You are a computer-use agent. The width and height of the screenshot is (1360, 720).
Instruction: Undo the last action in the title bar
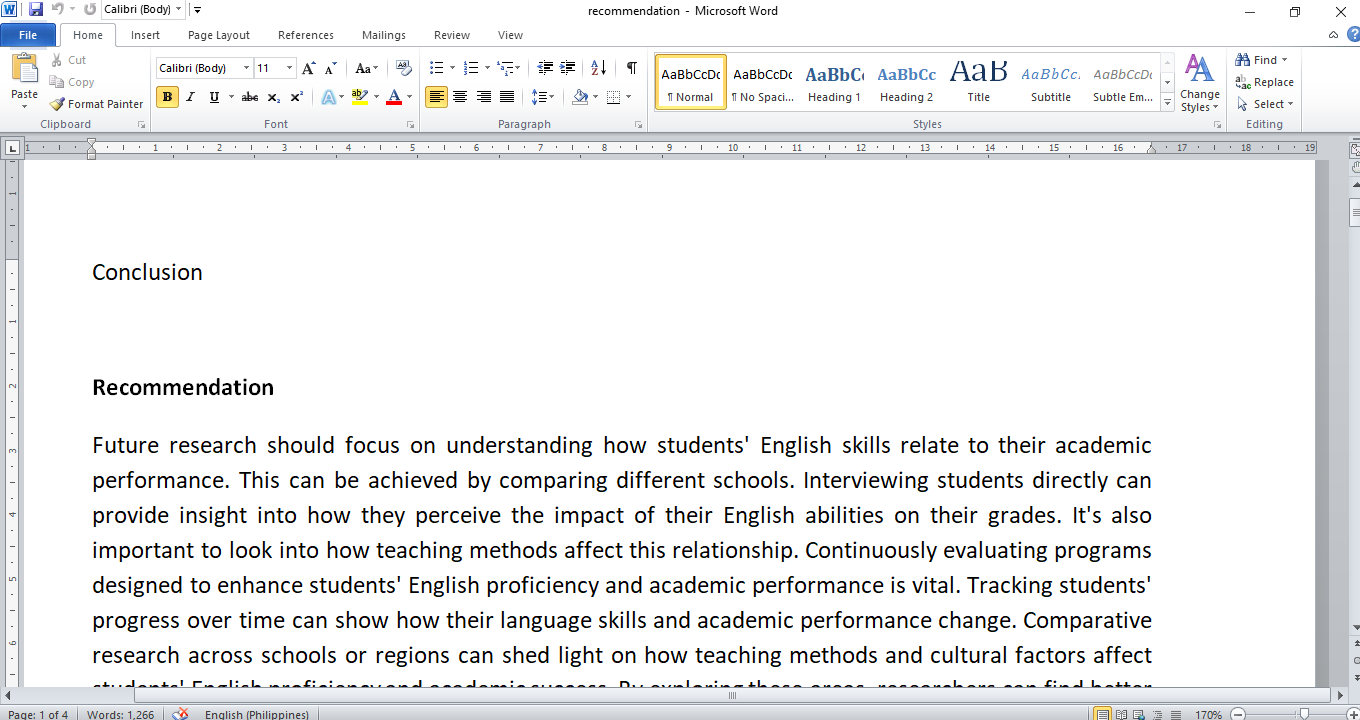tap(57, 10)
